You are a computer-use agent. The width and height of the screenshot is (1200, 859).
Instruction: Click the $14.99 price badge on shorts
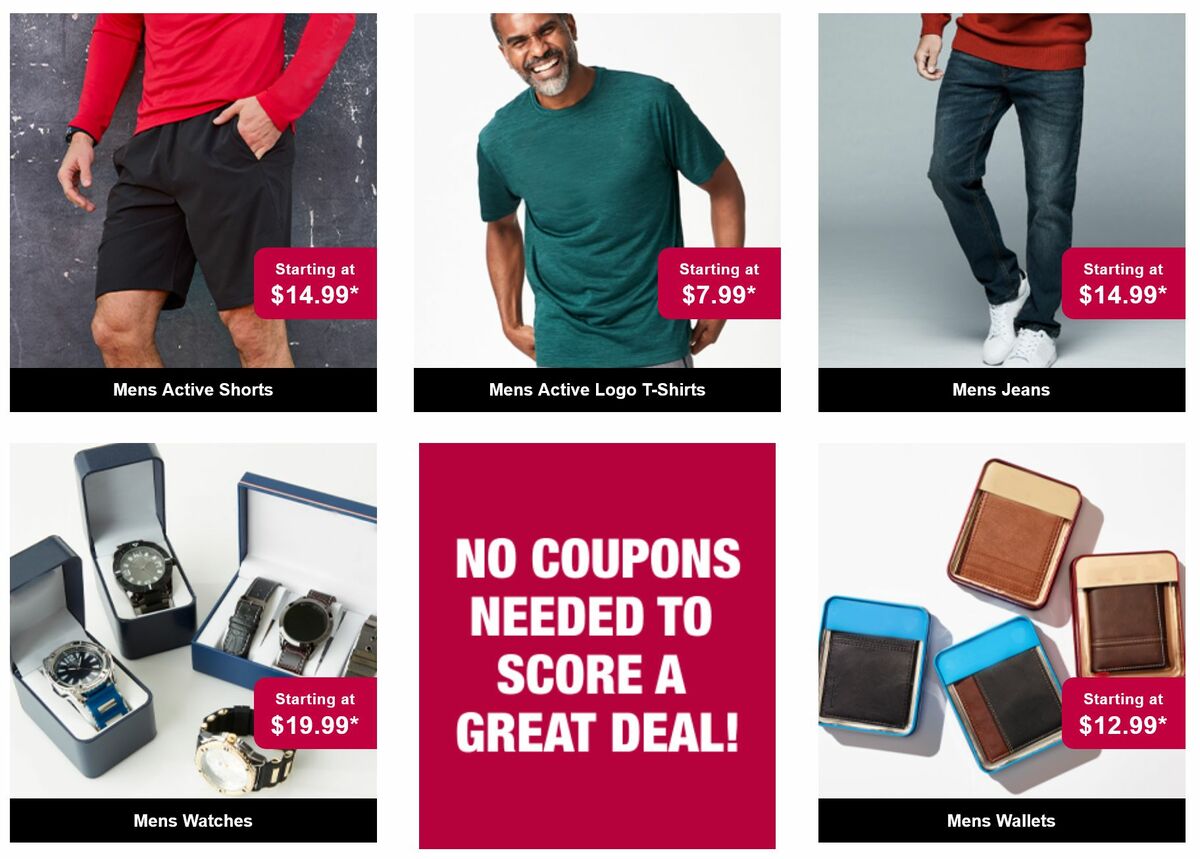(x=315, y=283)
